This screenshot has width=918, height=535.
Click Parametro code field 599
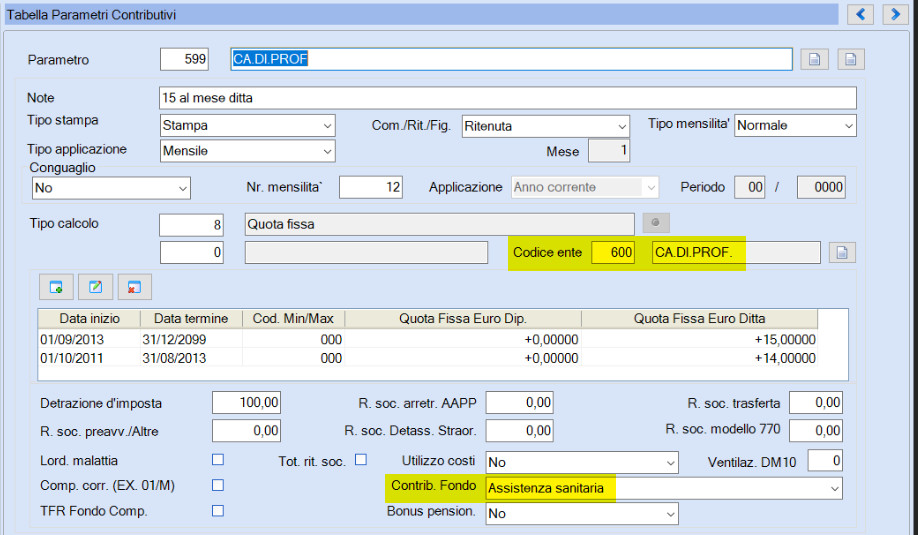pyautogui.click(x=184, y=59)
